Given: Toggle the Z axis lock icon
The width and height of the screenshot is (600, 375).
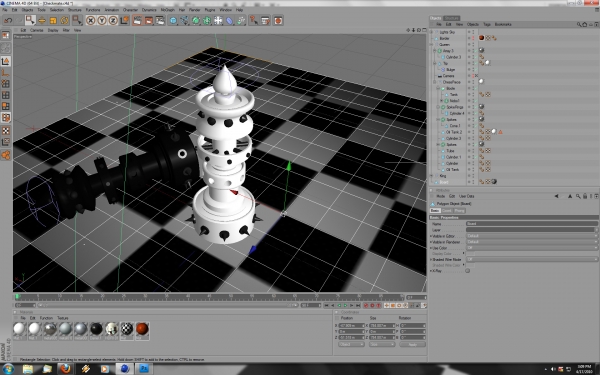Looking at the screenshot, I should point(113,20).
